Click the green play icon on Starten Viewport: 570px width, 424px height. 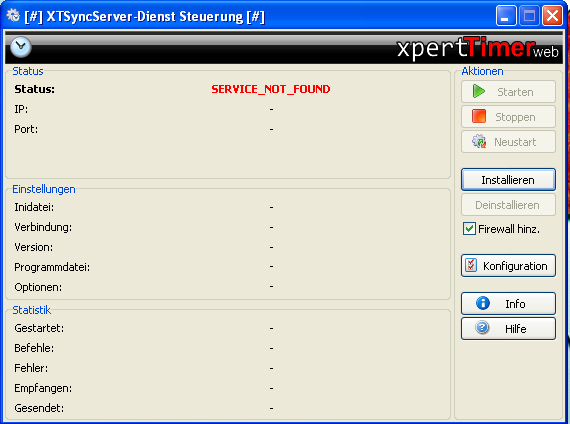click(479, 91)
